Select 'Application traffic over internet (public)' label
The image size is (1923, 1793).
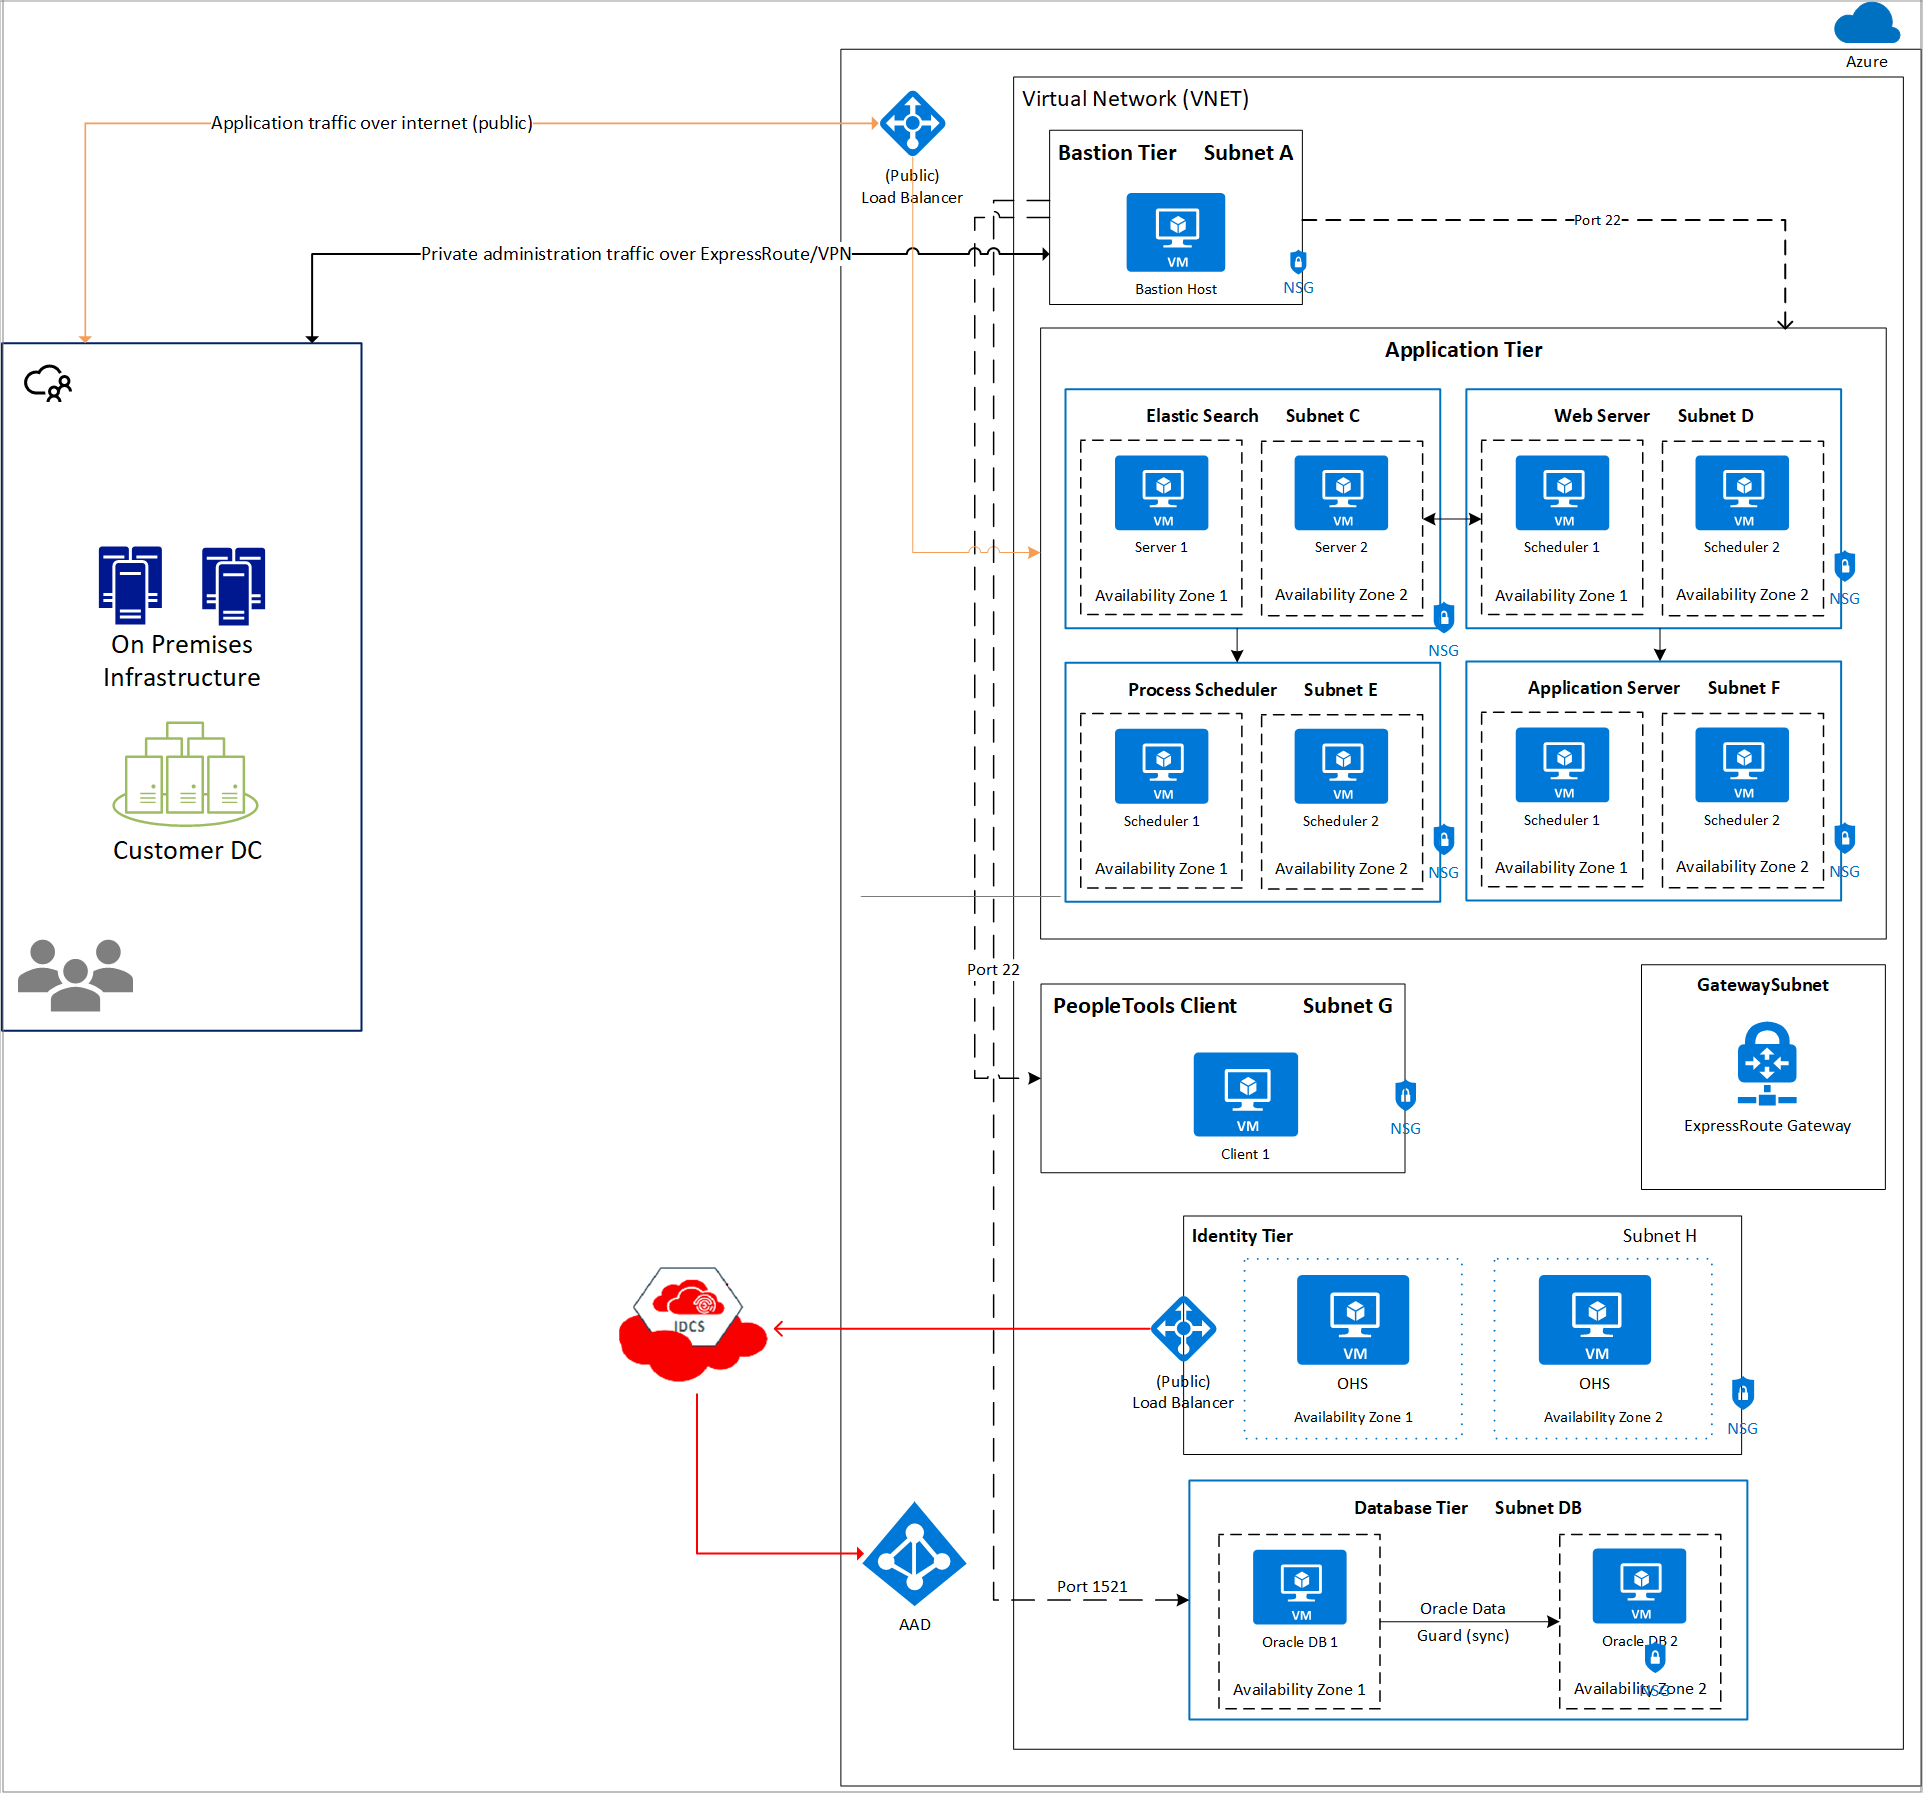point(371,123)
